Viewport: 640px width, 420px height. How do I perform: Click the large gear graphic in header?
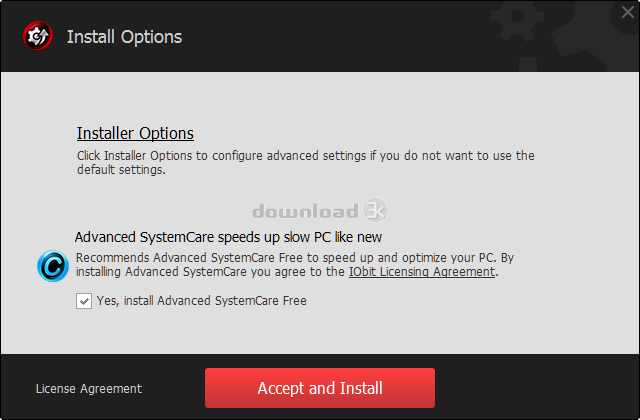pyautogui.click(x=596, y=41)
